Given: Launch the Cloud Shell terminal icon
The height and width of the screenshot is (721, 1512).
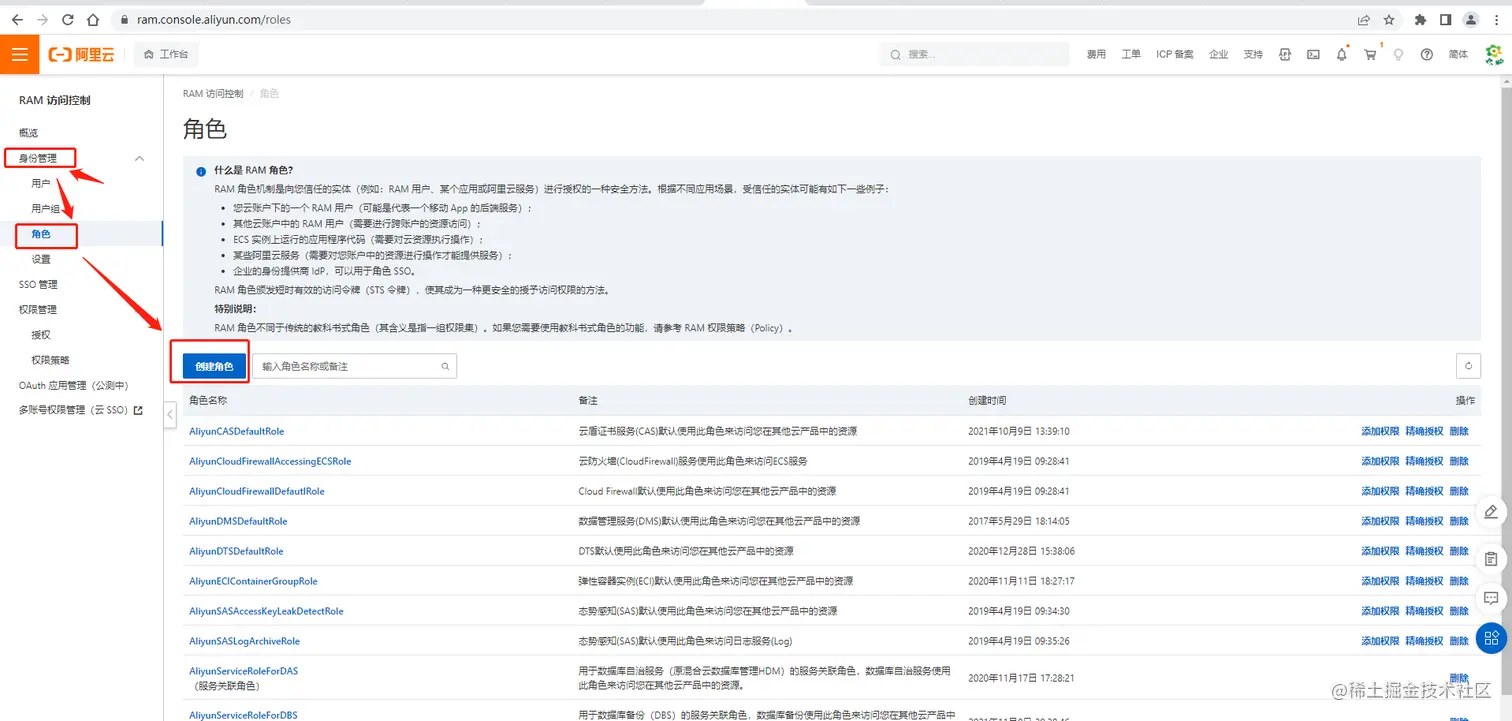Looking at the screenshot, I should (1313, 54).
